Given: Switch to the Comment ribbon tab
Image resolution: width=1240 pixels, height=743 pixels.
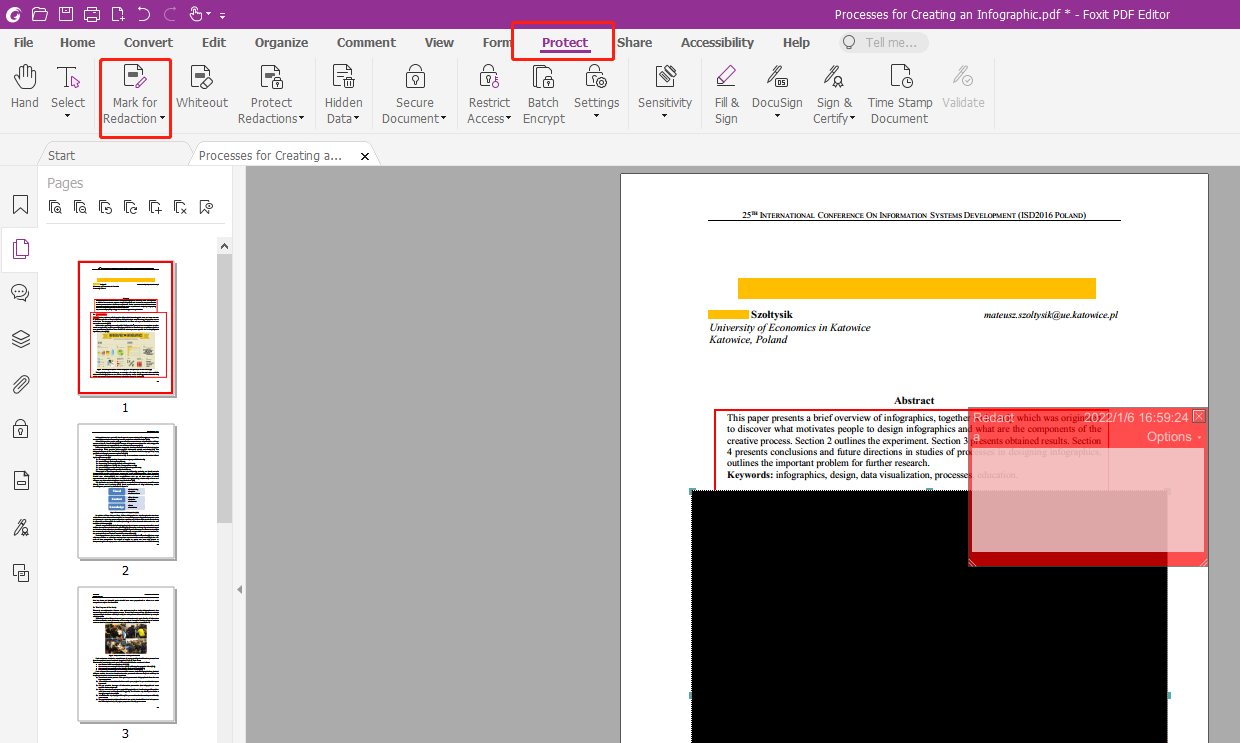Looking at the screenshot, I should point(366,43).
